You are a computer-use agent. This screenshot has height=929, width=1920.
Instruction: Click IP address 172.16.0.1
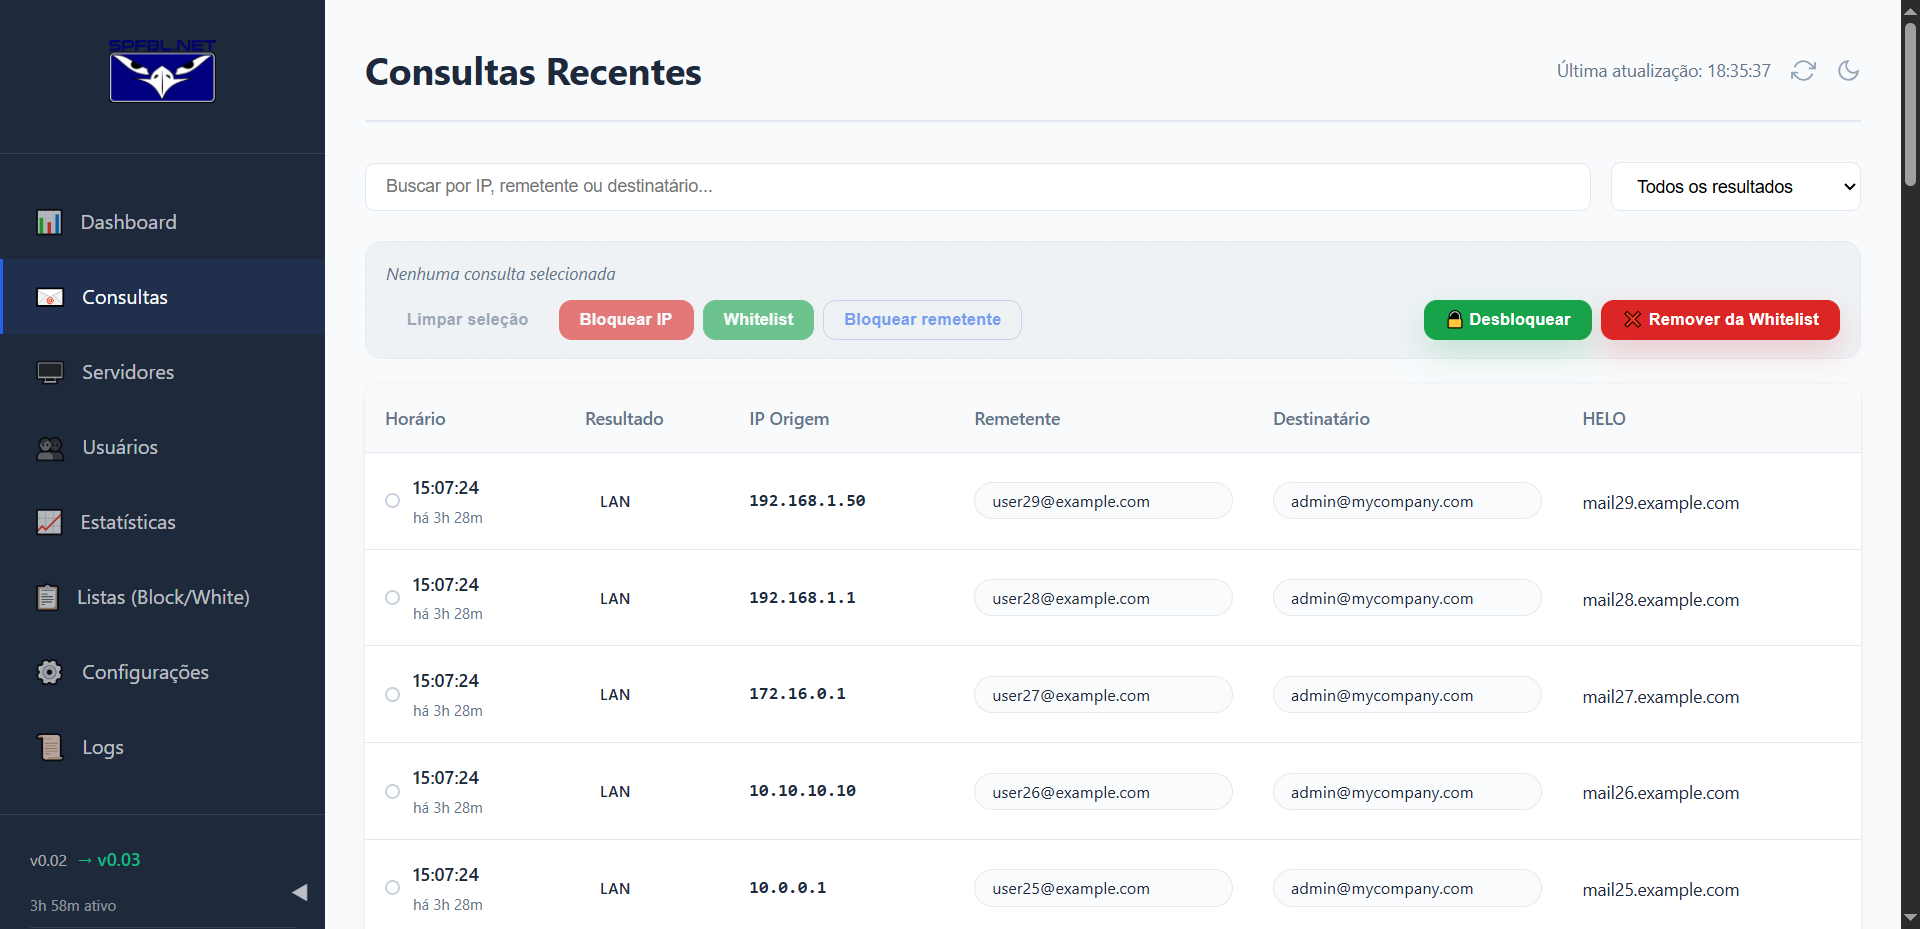click(797, 694)
